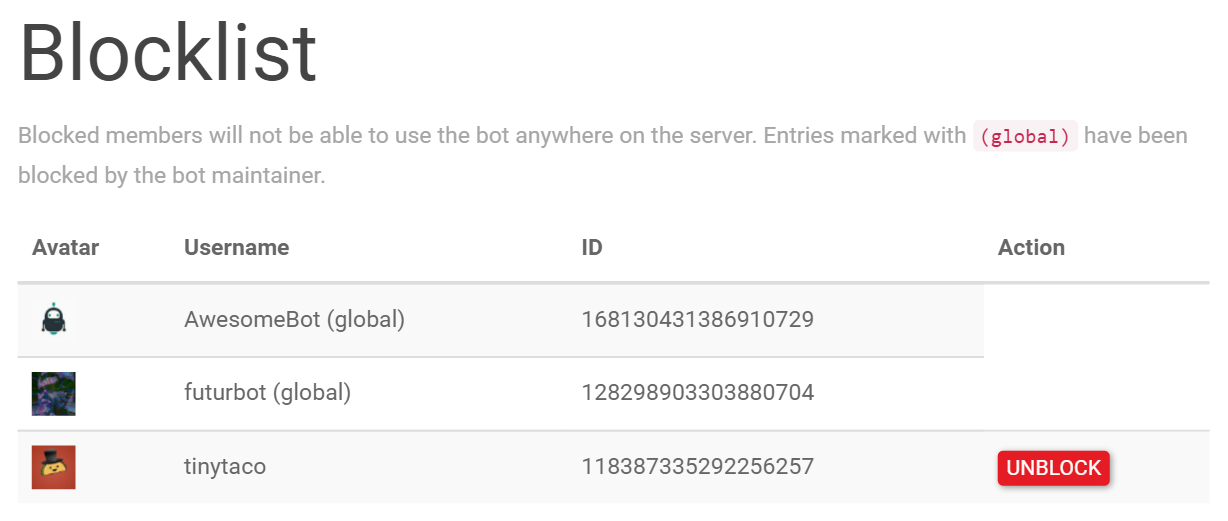
Task: Click the (global) code tag in description
Action: tap(1025, 136)
